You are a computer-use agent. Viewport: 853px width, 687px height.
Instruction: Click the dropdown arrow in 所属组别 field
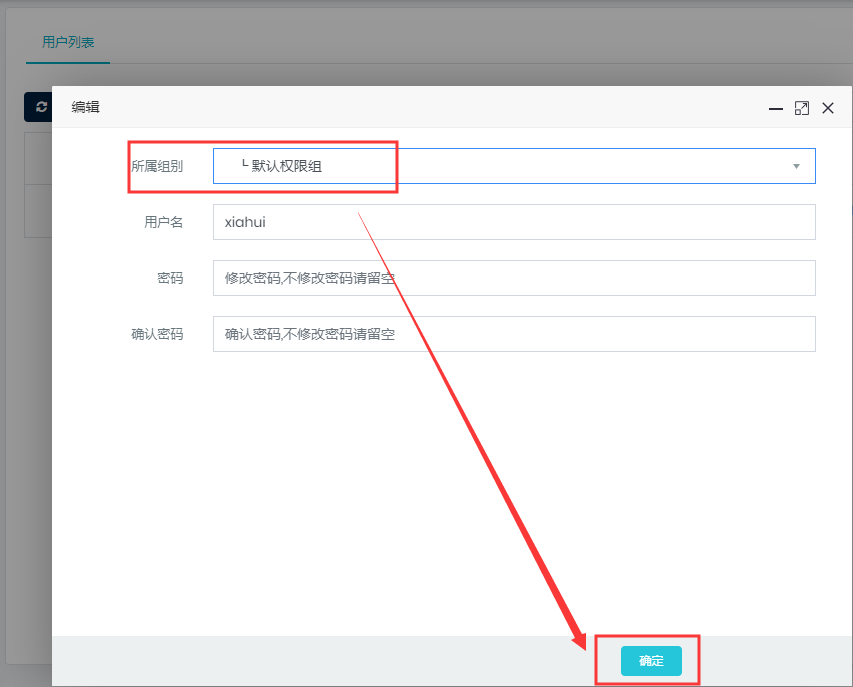[796, 166]
